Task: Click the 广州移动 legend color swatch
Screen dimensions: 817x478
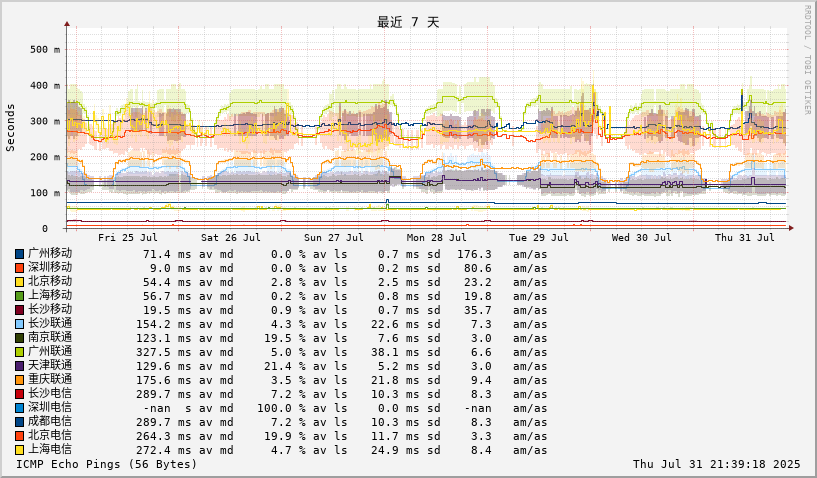Action: tap(19, 254)
